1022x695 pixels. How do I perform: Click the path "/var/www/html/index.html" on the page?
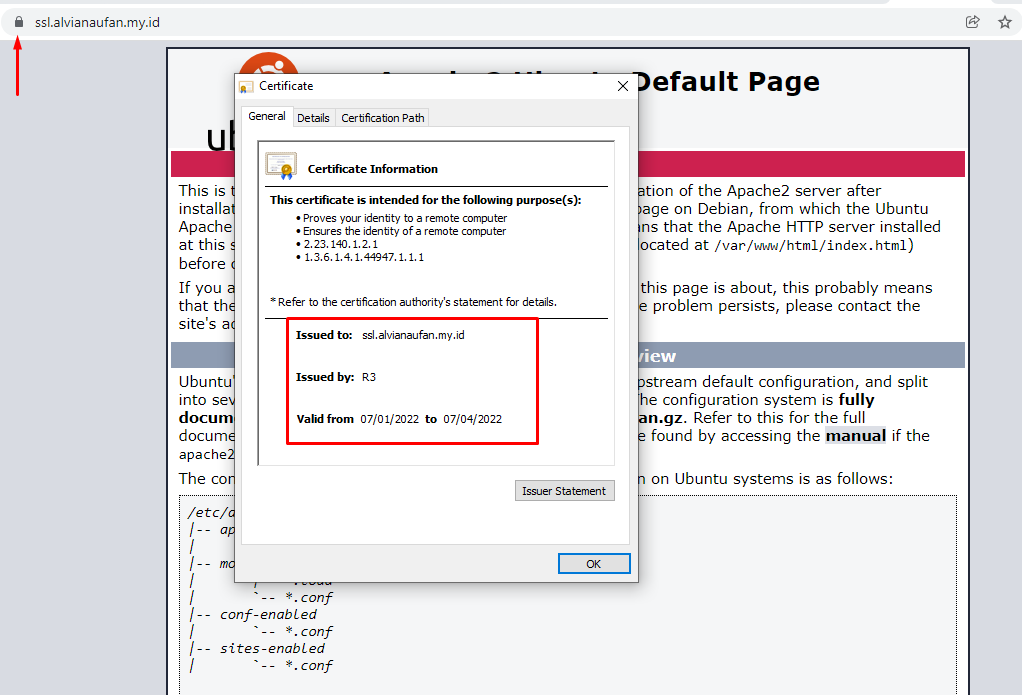click(x=811, y=246)
